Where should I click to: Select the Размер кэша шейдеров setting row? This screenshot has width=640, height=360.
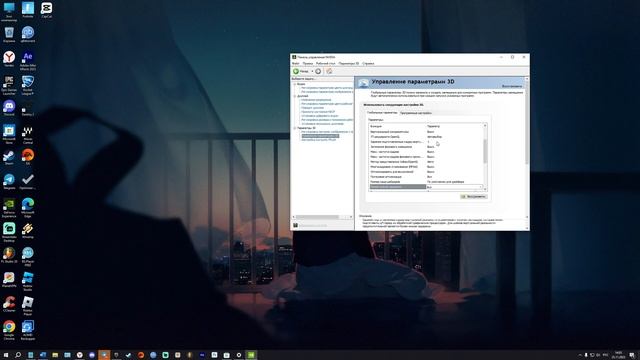426,182
